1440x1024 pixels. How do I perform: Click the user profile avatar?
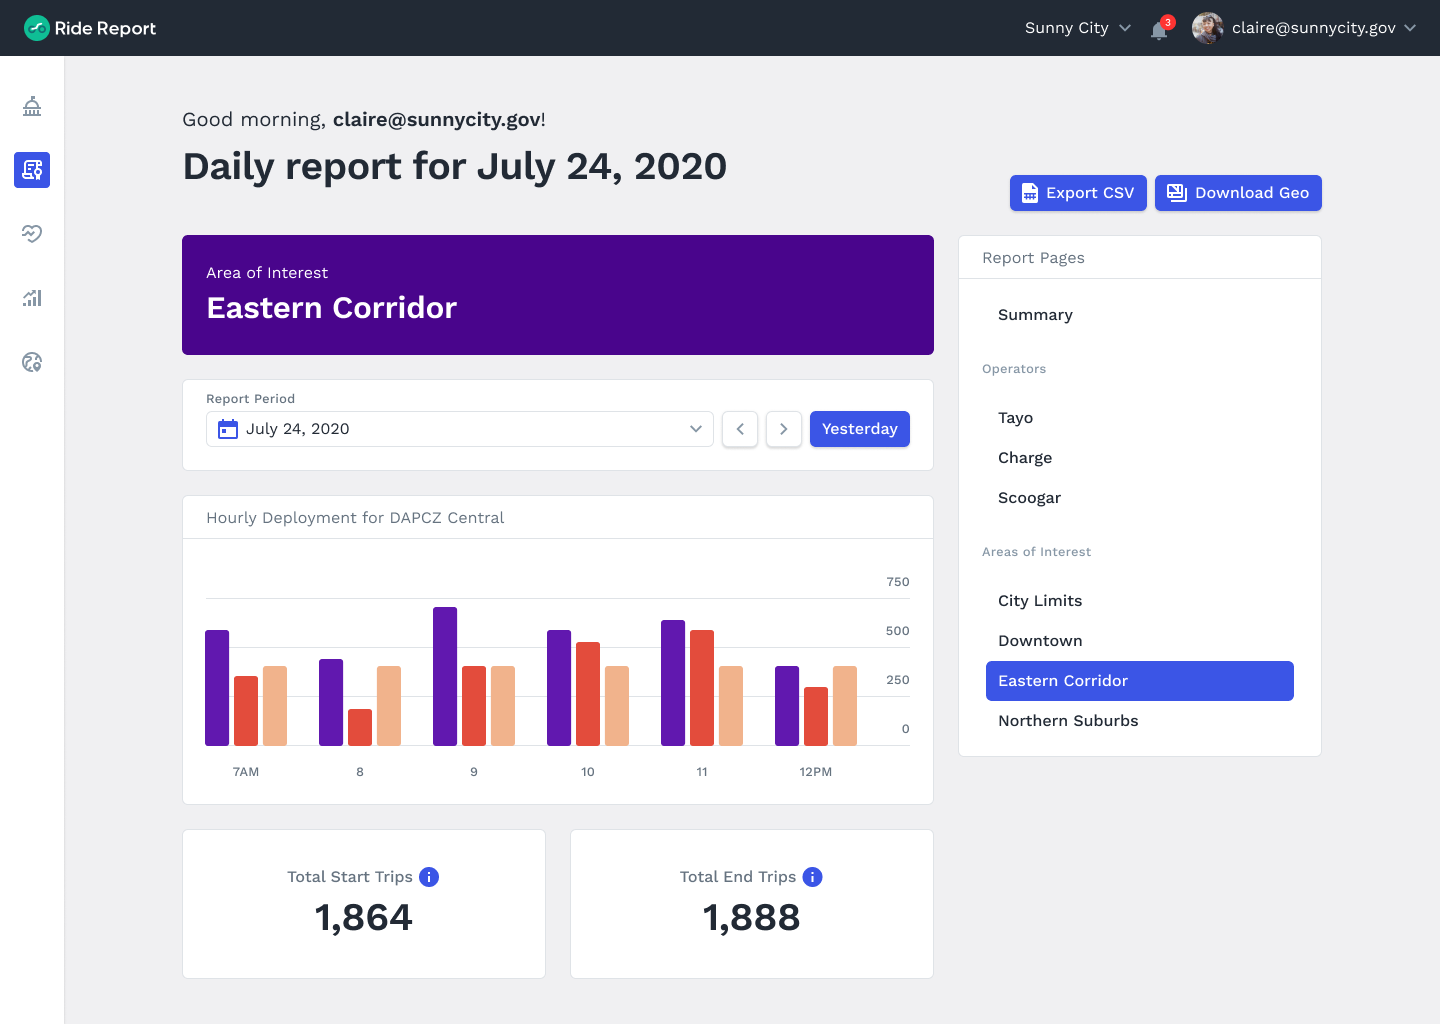(1207, 28)
